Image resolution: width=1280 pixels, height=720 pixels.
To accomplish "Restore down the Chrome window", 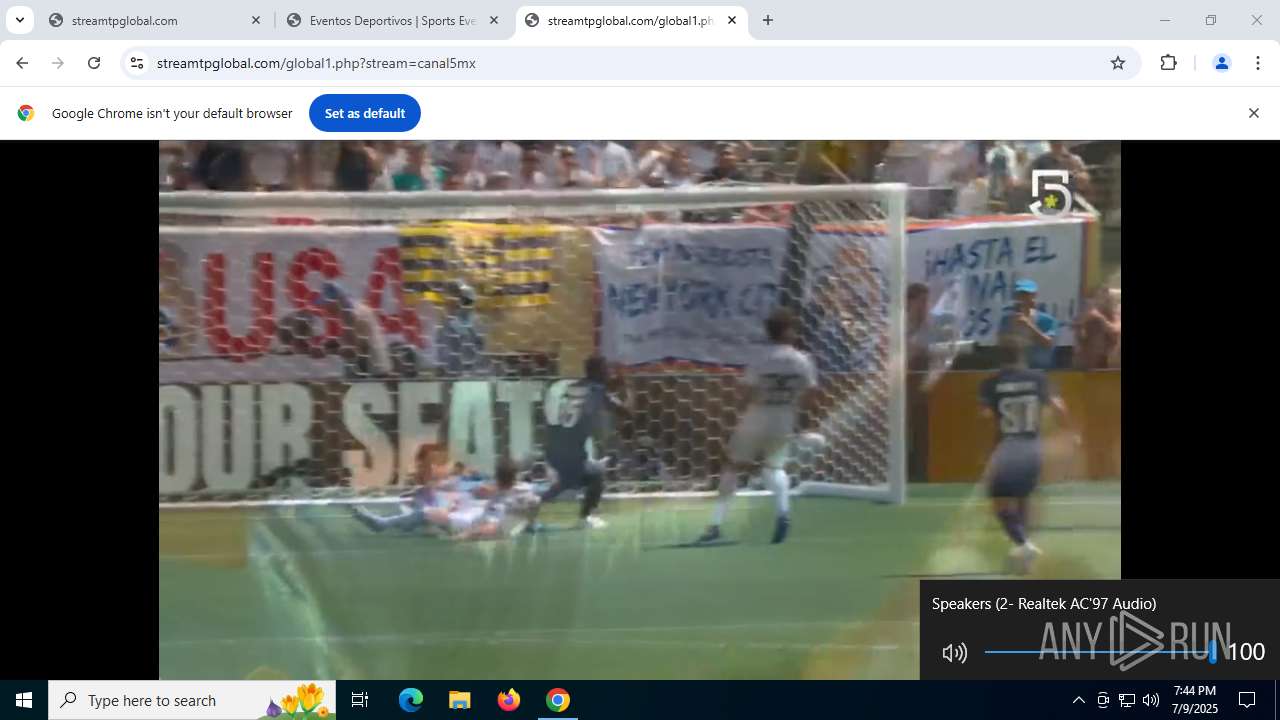I will (1211, 20).
